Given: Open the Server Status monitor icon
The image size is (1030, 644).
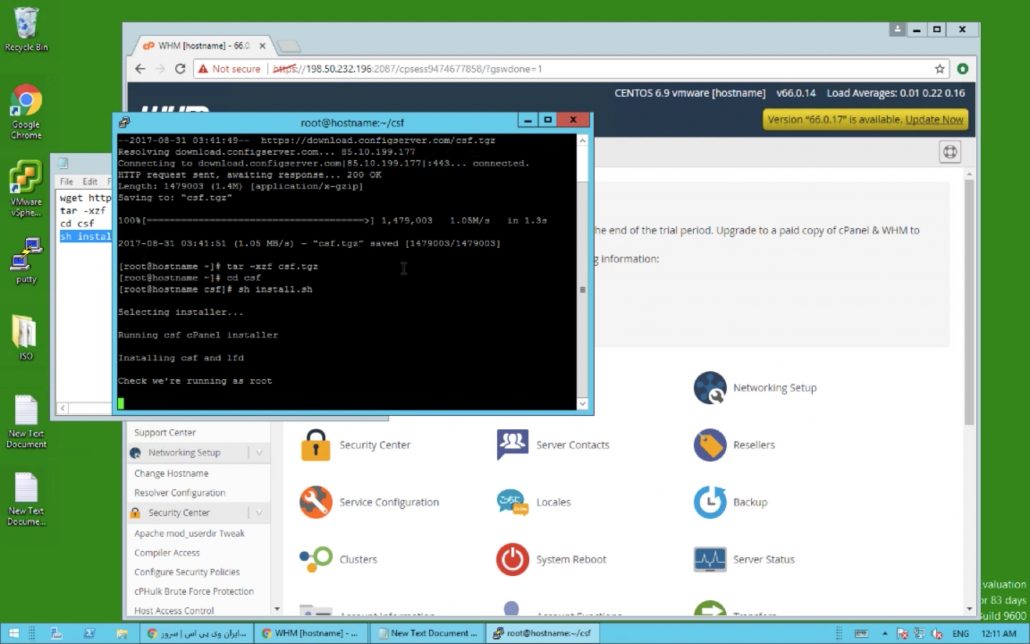Looking at the screenshot, I should [710, 559].
